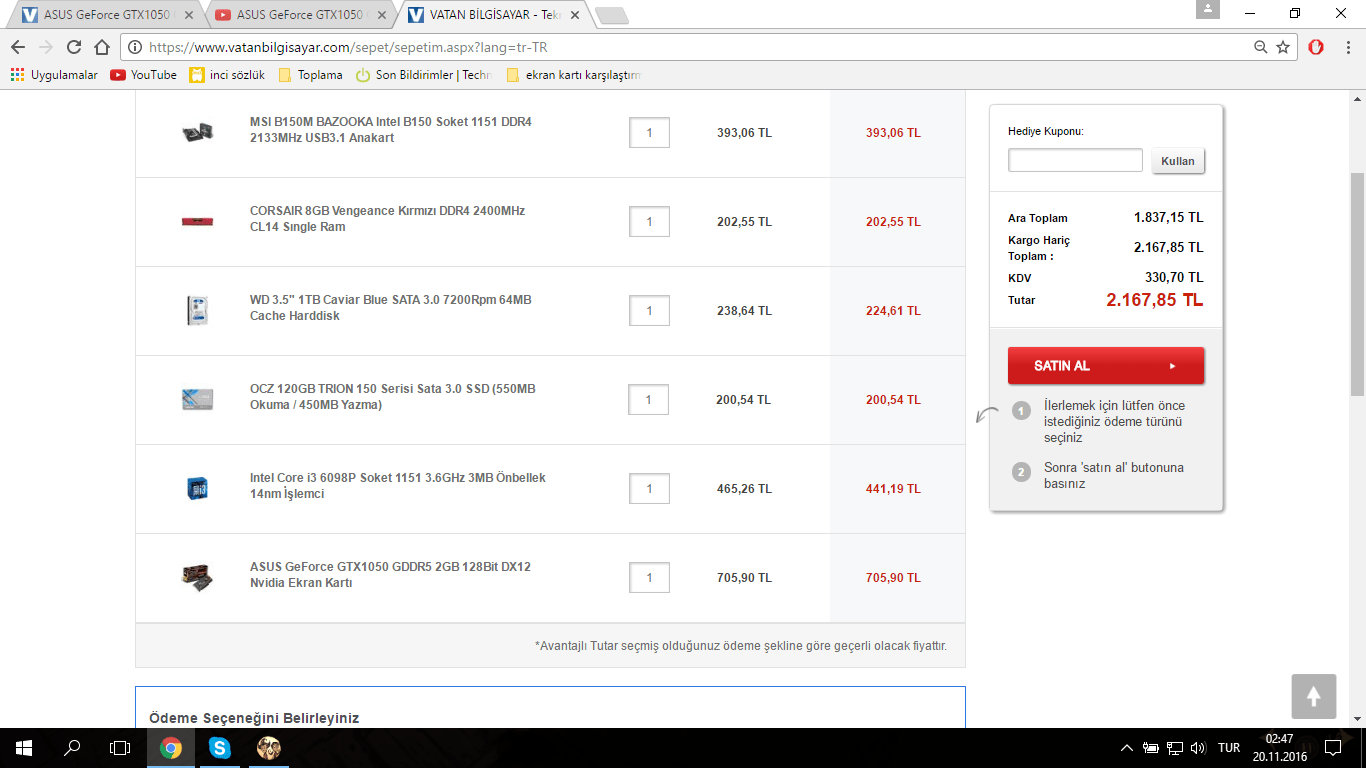This screenshot has height=768, width=1366.
Task: Open the inci sözlük bookmark
Action: [x=227, y=75]
